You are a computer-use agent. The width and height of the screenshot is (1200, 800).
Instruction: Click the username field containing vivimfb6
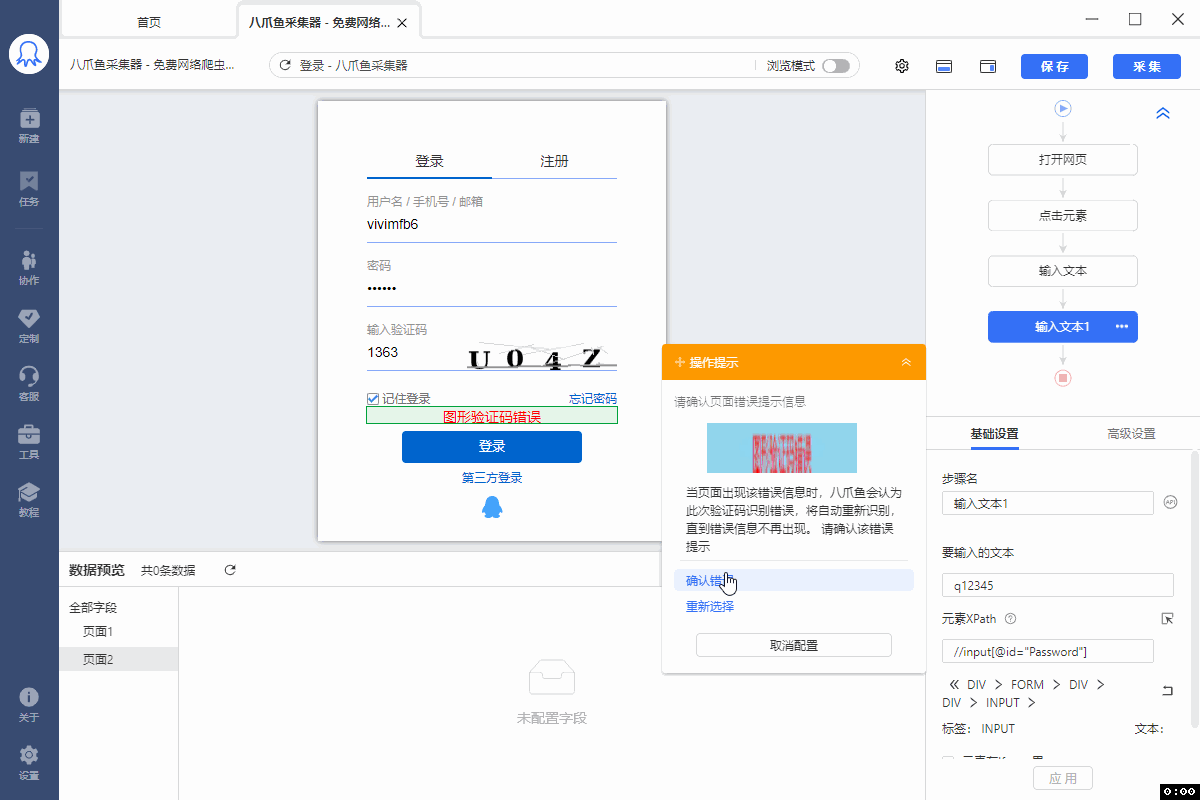pos(492,224)
